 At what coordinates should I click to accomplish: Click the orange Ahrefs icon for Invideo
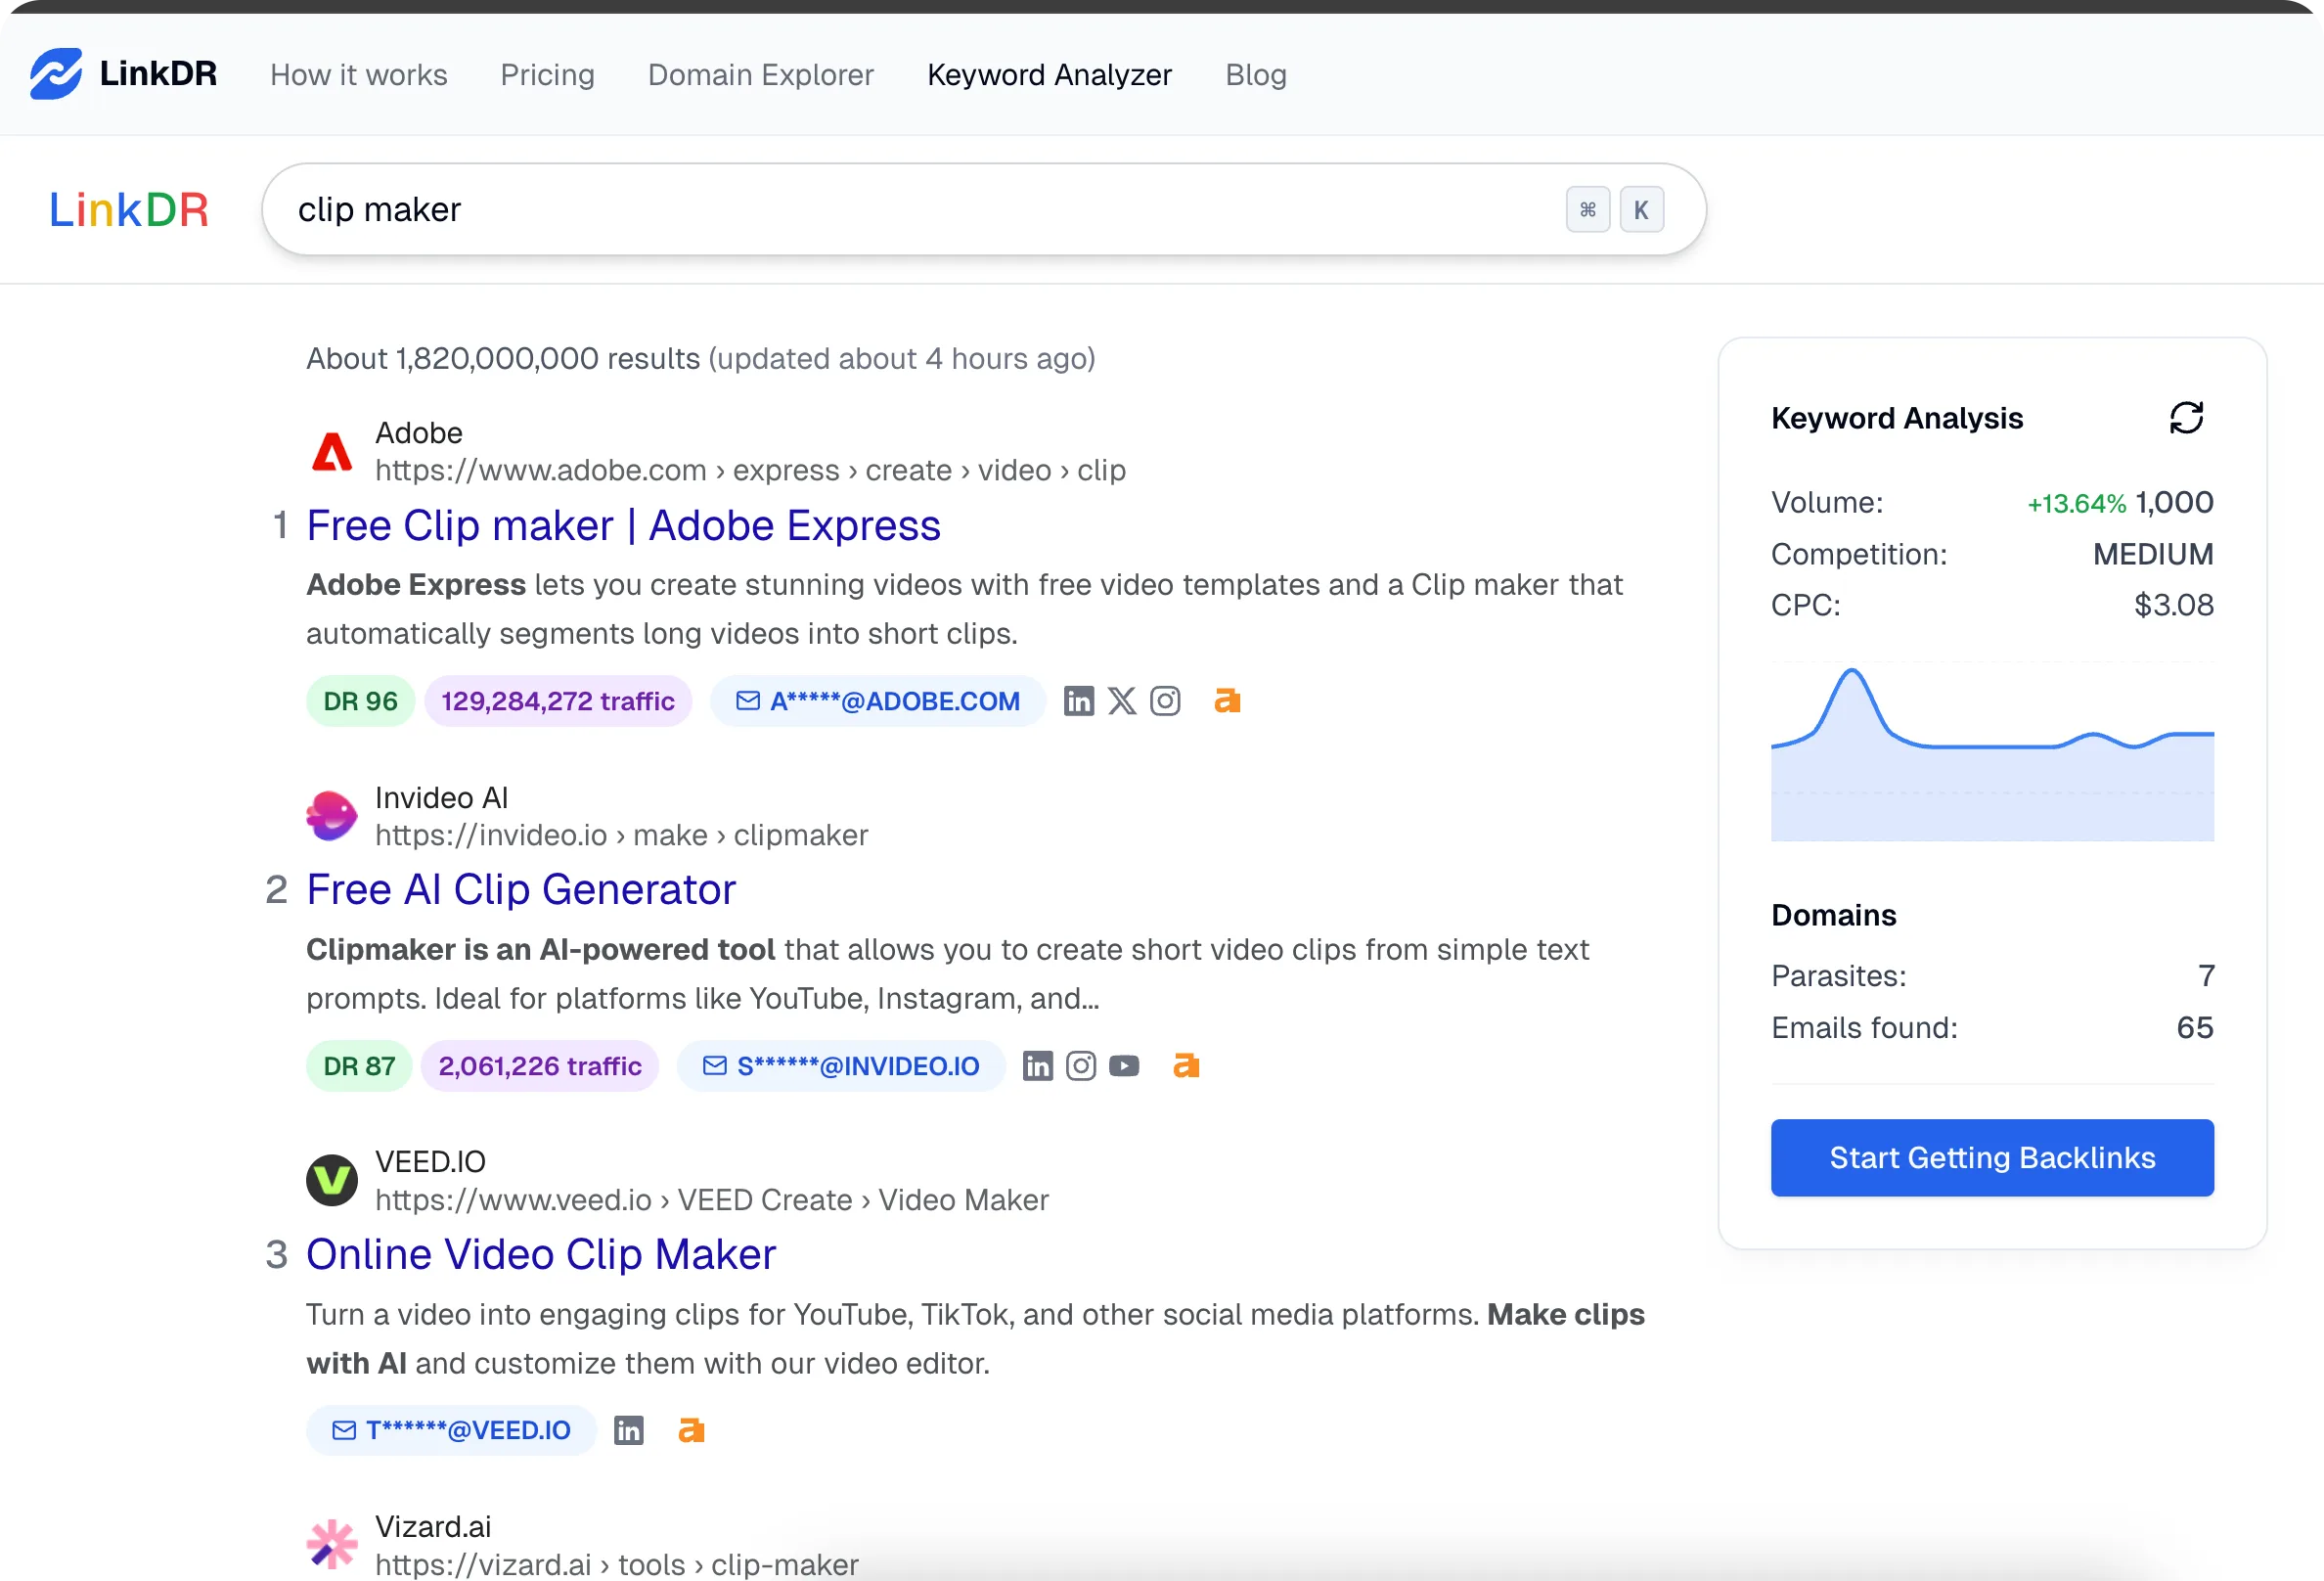tap(1186, 1066)
